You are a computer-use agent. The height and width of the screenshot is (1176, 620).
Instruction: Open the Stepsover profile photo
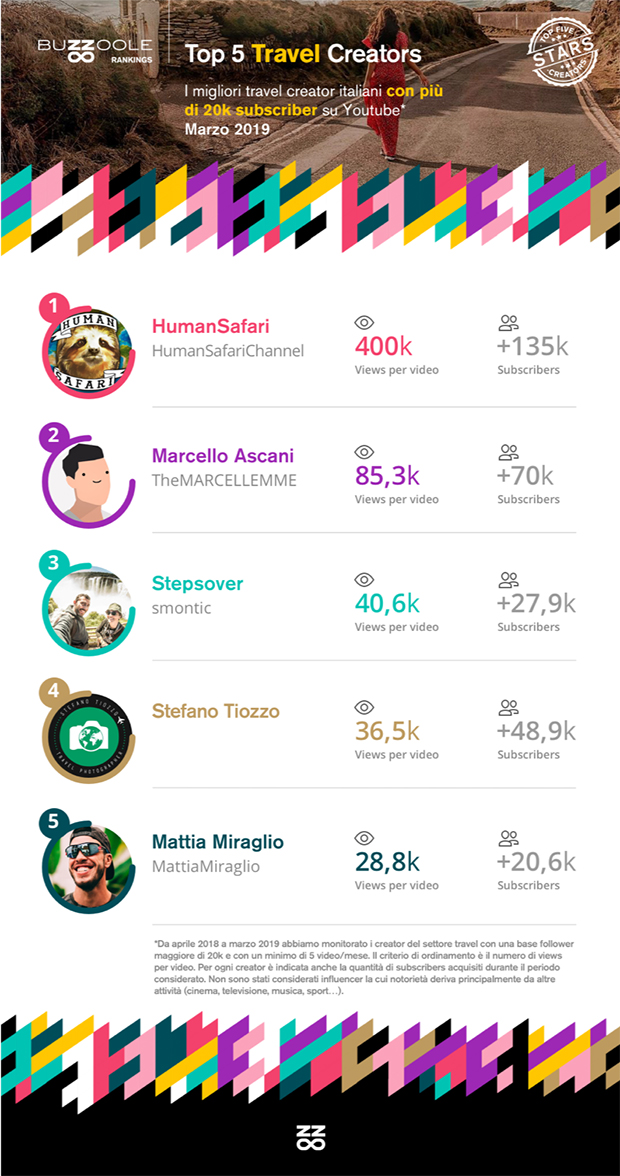point(88,607)
